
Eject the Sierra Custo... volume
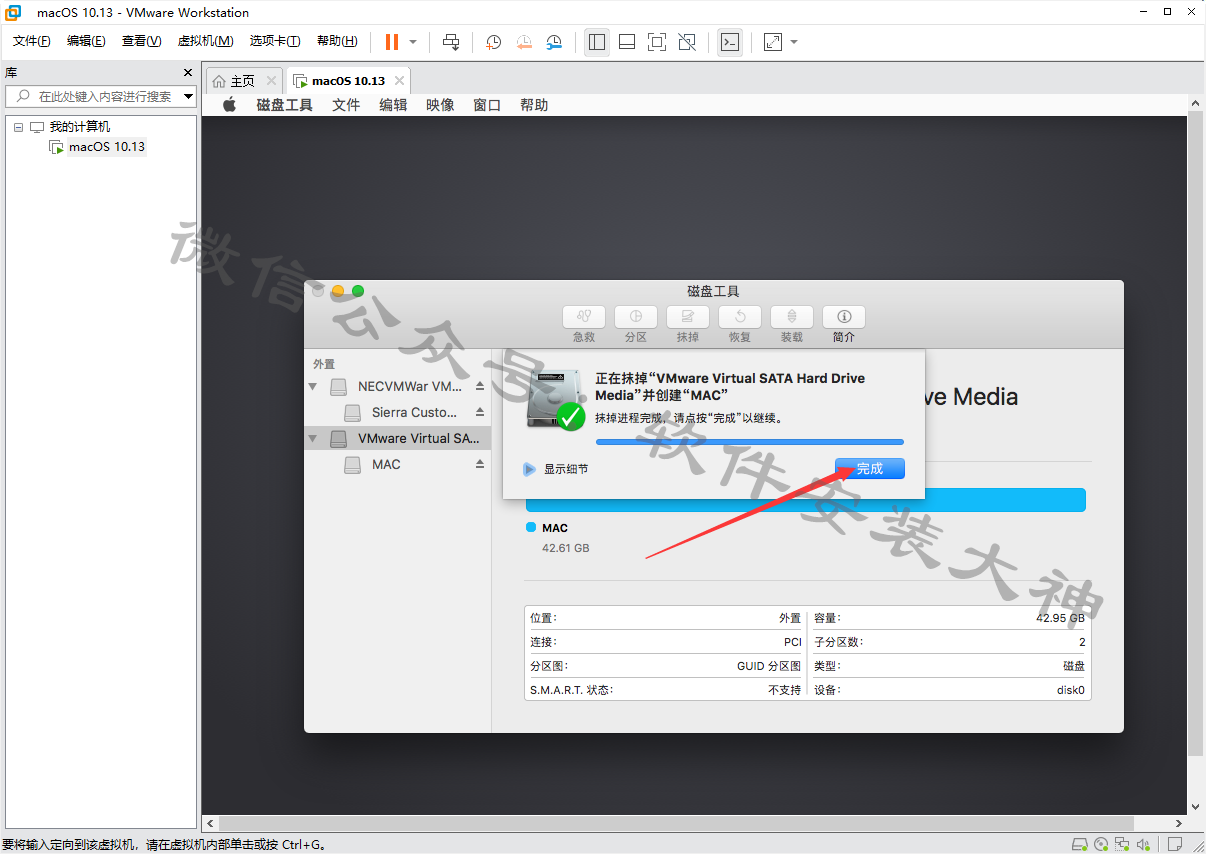pyautogui.click(x=480, y=412)
